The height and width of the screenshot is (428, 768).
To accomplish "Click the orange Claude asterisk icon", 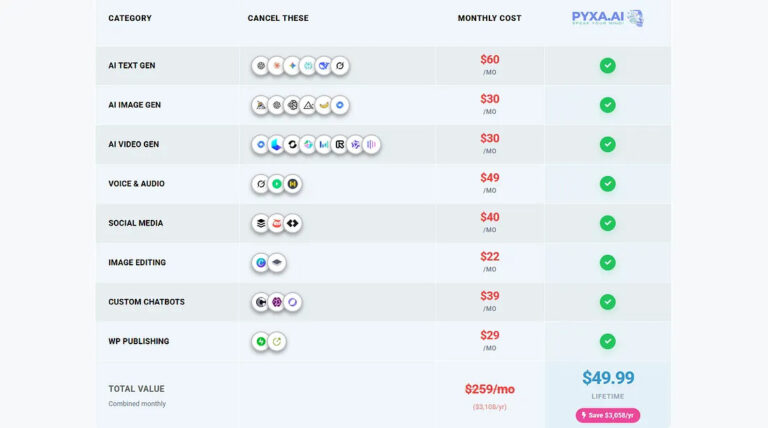I will click(x=276, y=66).
